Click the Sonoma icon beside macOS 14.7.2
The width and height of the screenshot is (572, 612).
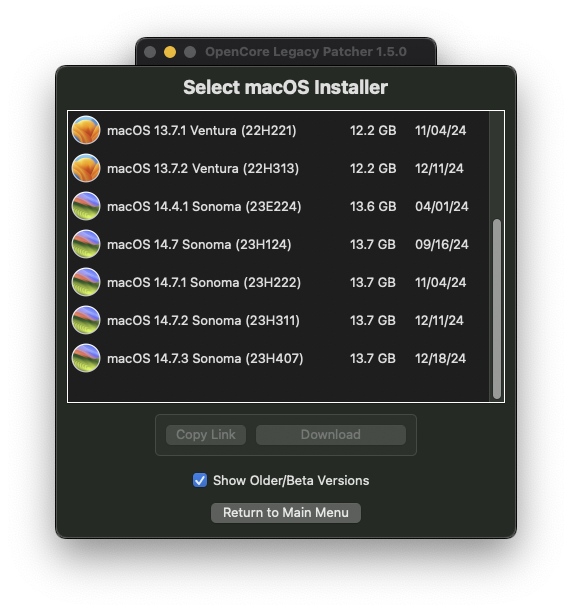point(86,320)
